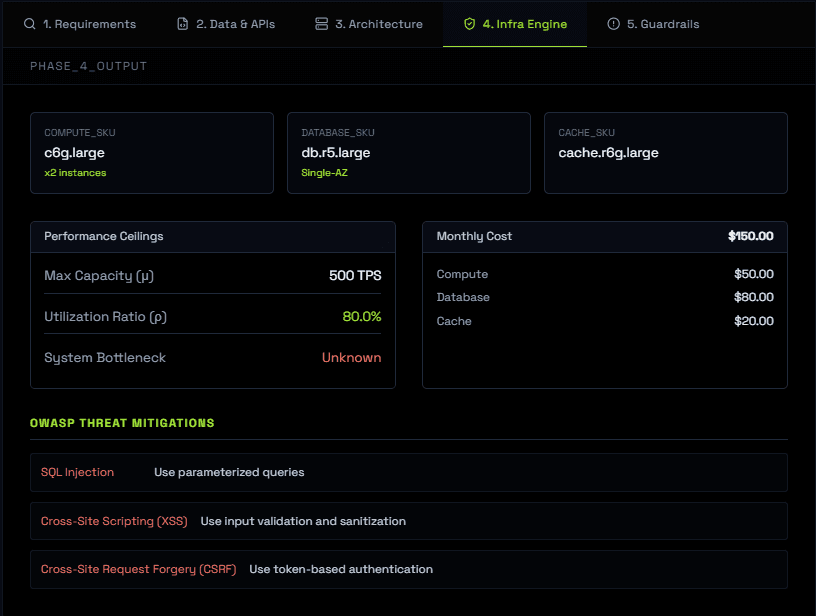The width and height of the screenshot is (816, 616).
Task: Open the Cross-Site Request Forgery (CSRF) entry
Action: (137, 569)
